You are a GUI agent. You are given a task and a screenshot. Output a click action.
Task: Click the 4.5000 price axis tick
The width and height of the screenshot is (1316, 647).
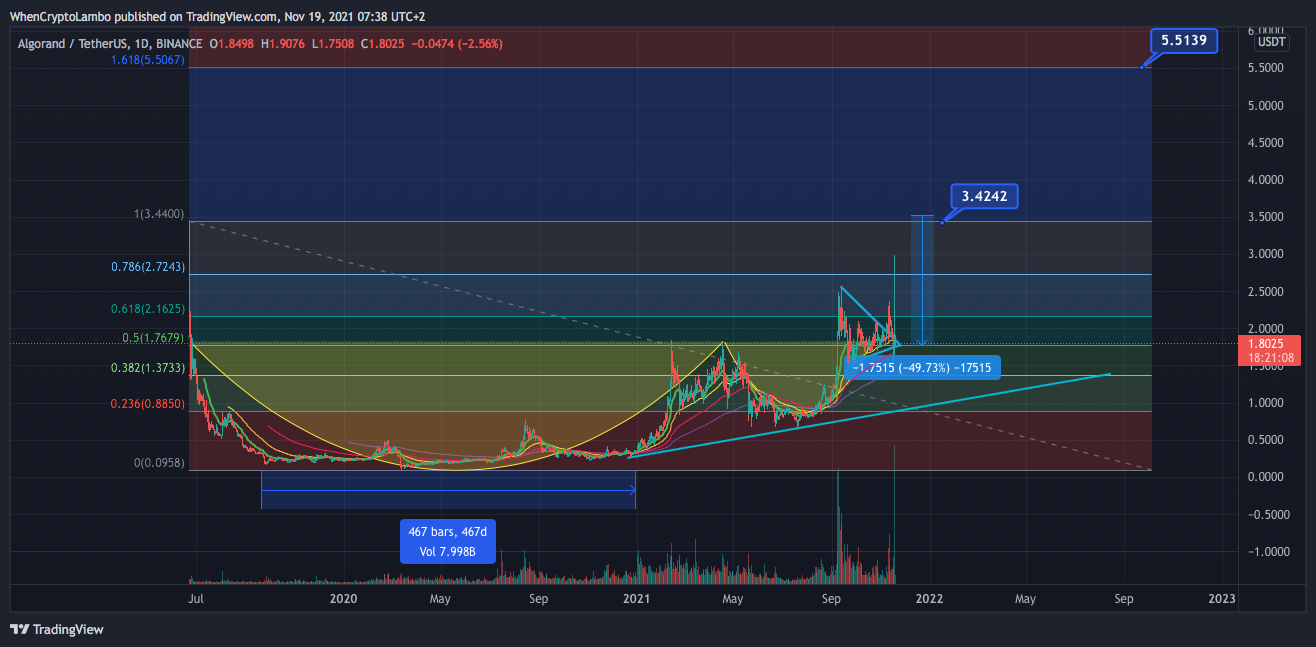pos(1264,143)
